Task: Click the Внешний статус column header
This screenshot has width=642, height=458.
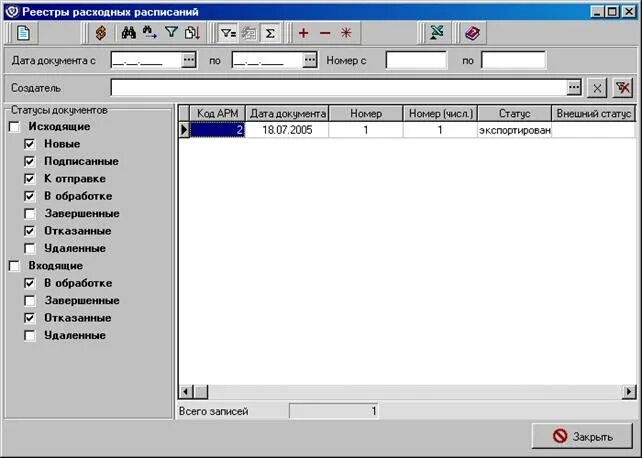Action: 594,113
